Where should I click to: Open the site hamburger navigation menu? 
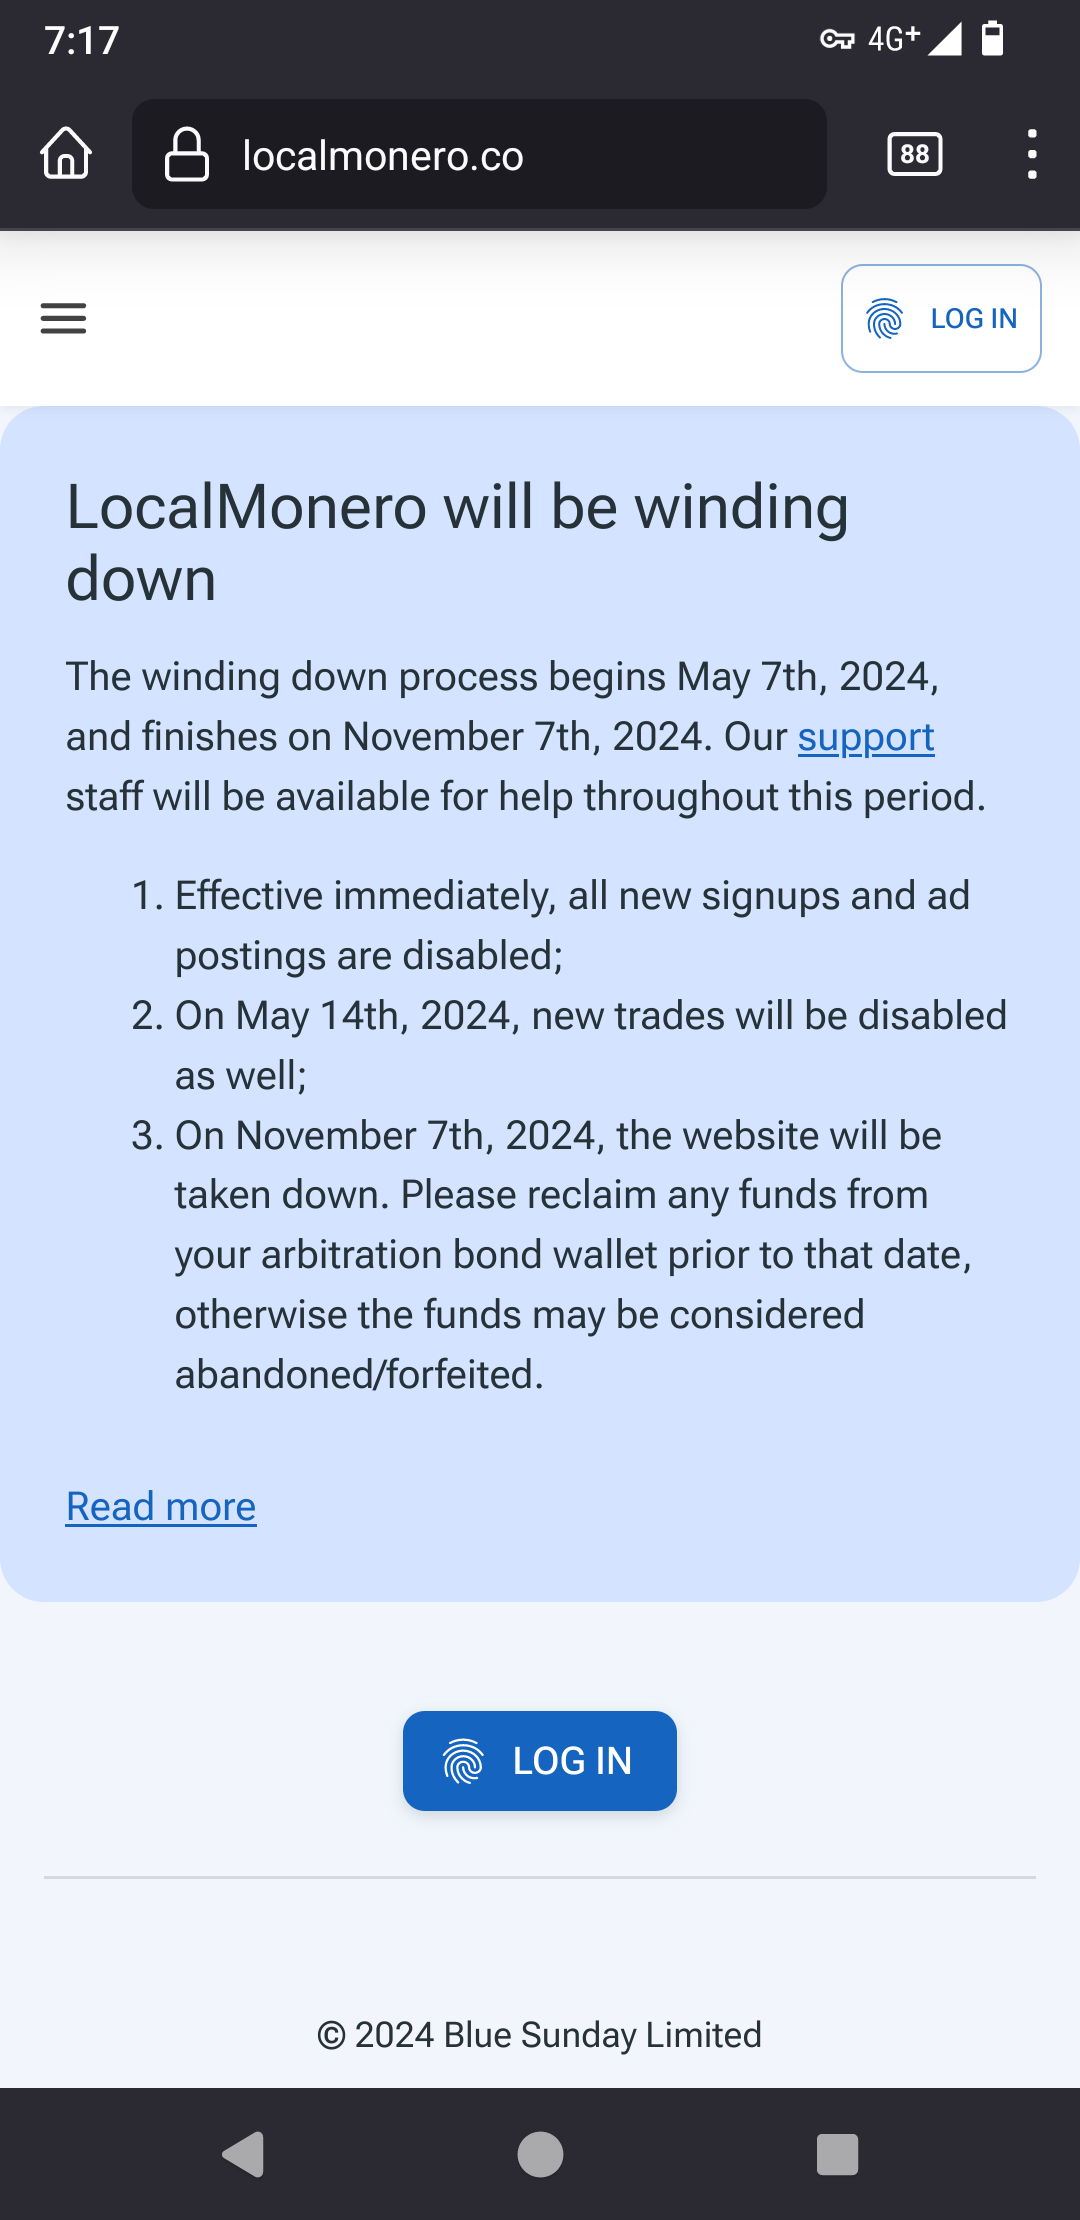63,318
